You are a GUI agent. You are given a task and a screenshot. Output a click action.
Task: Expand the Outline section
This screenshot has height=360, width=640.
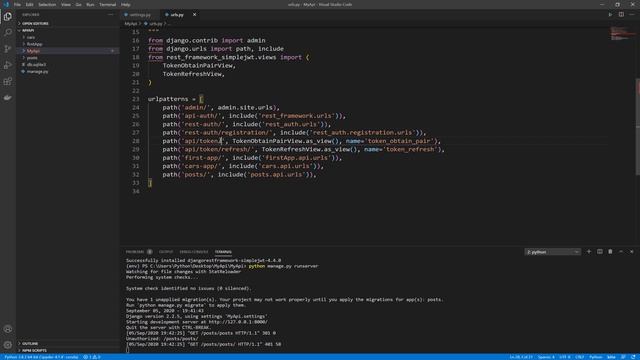click(67, 344)
